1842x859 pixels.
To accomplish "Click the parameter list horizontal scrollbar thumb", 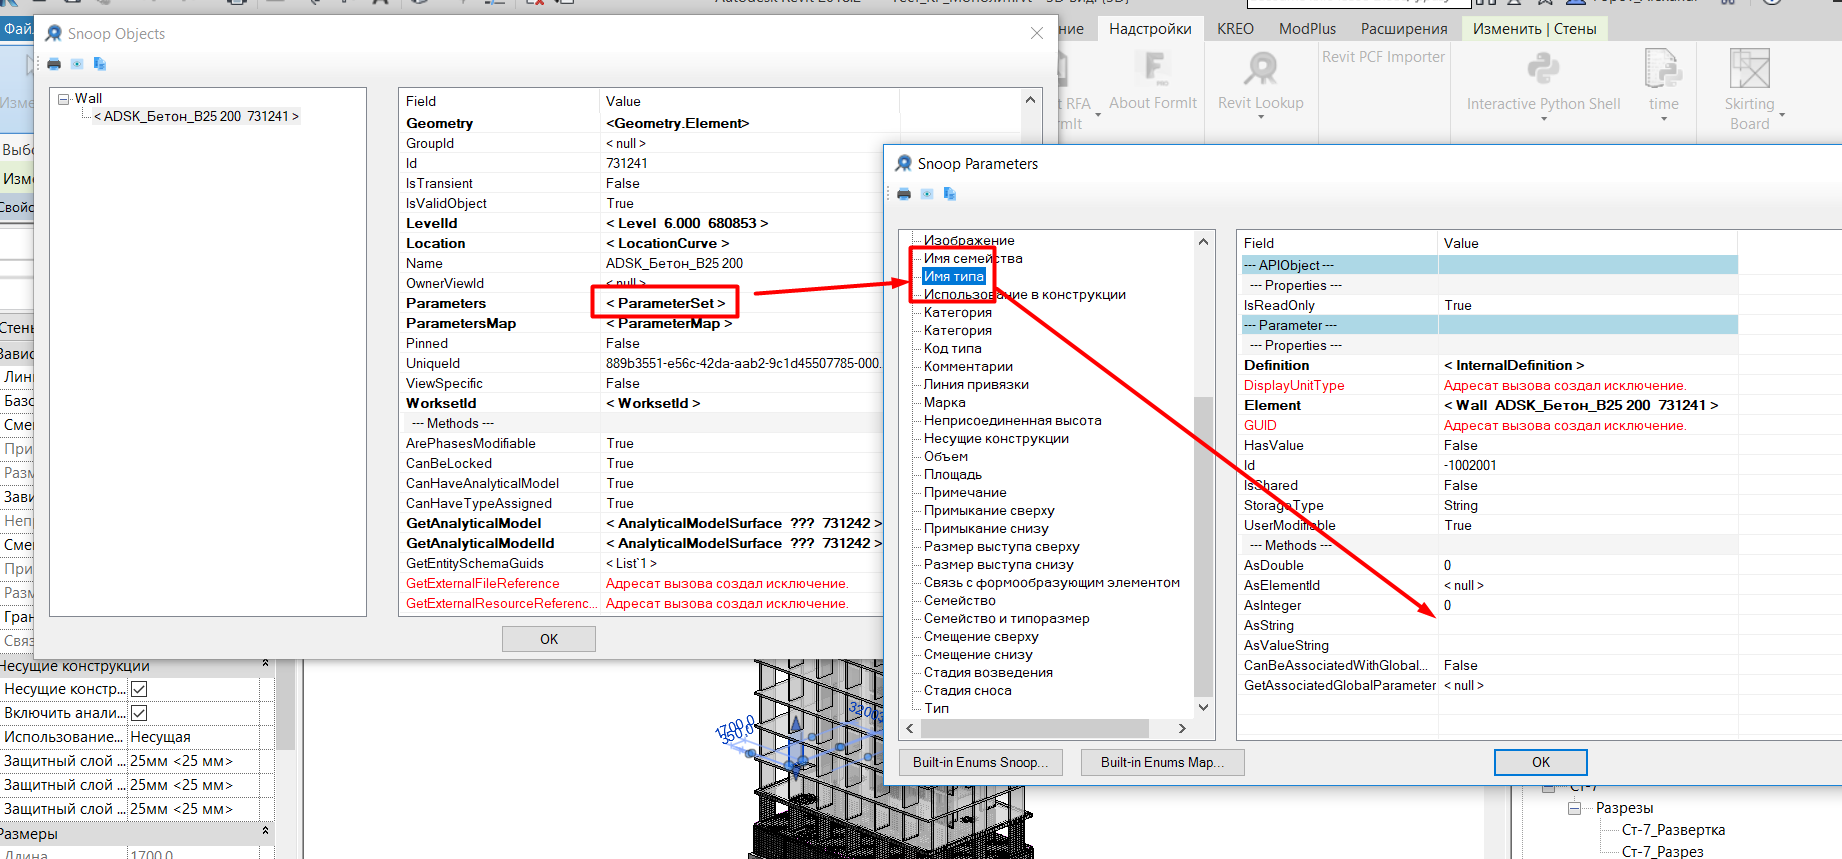I will (x=1035, y=728).
